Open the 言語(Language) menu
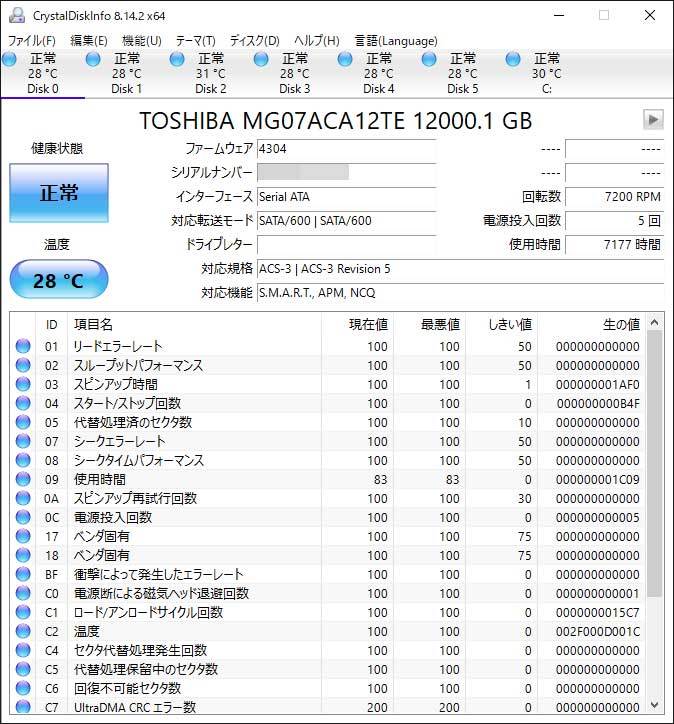 coord(396,41)
